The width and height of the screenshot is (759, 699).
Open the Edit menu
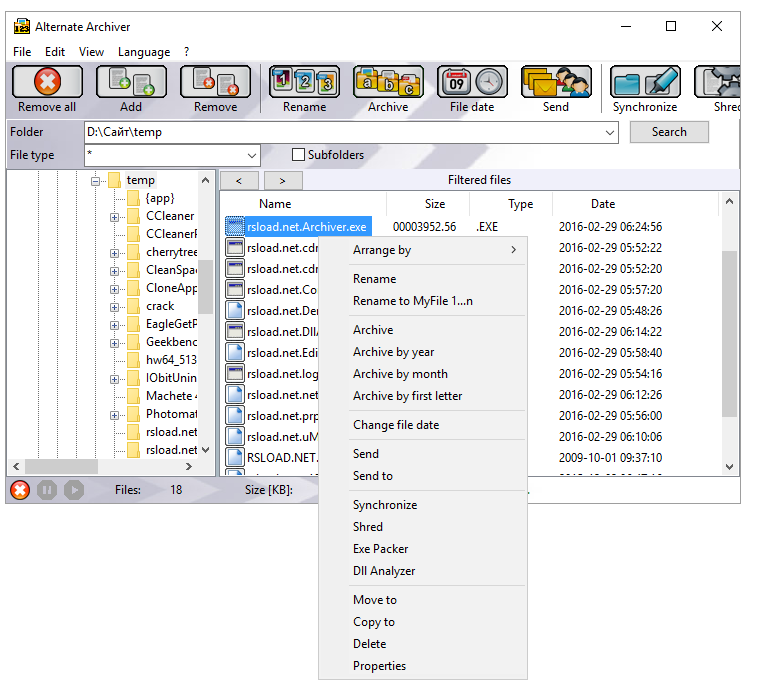coord(55,52)
